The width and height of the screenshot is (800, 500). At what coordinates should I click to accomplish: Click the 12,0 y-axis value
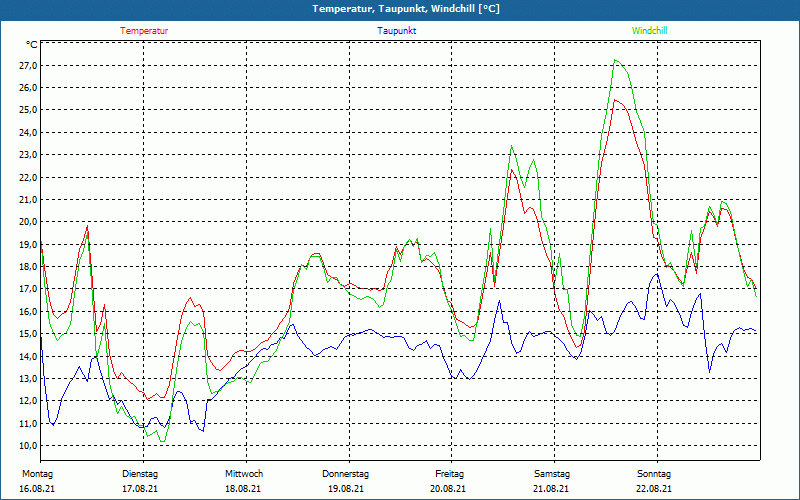point(28,401)
